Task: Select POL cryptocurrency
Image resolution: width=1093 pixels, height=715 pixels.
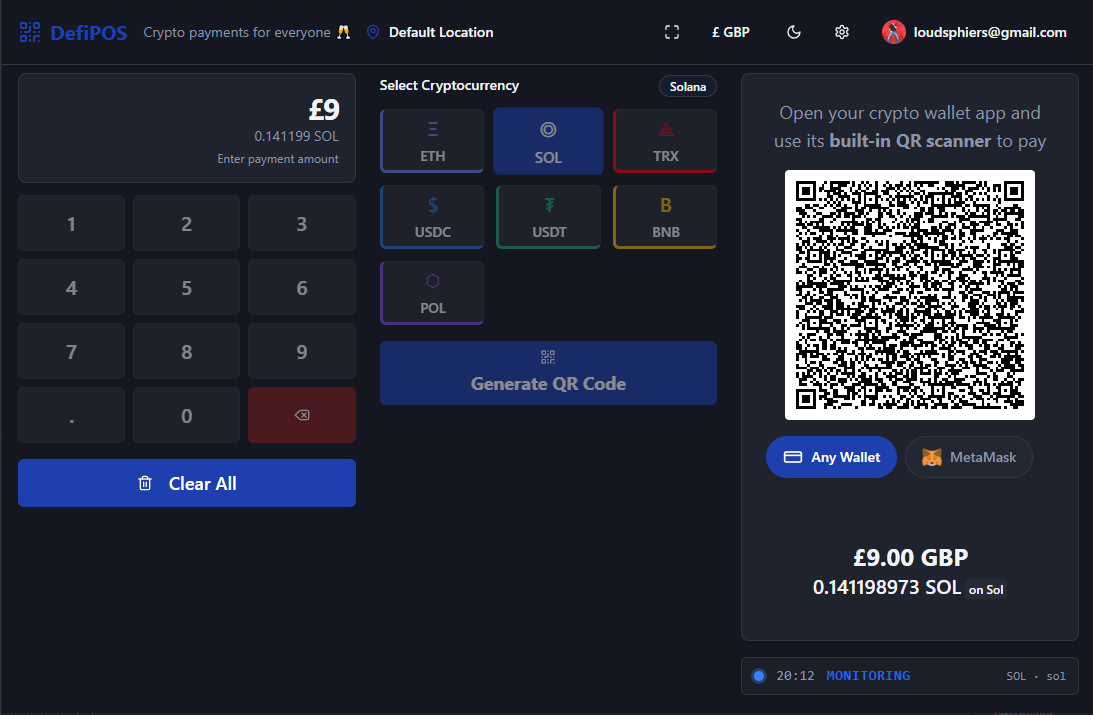Action: (432, 293)
